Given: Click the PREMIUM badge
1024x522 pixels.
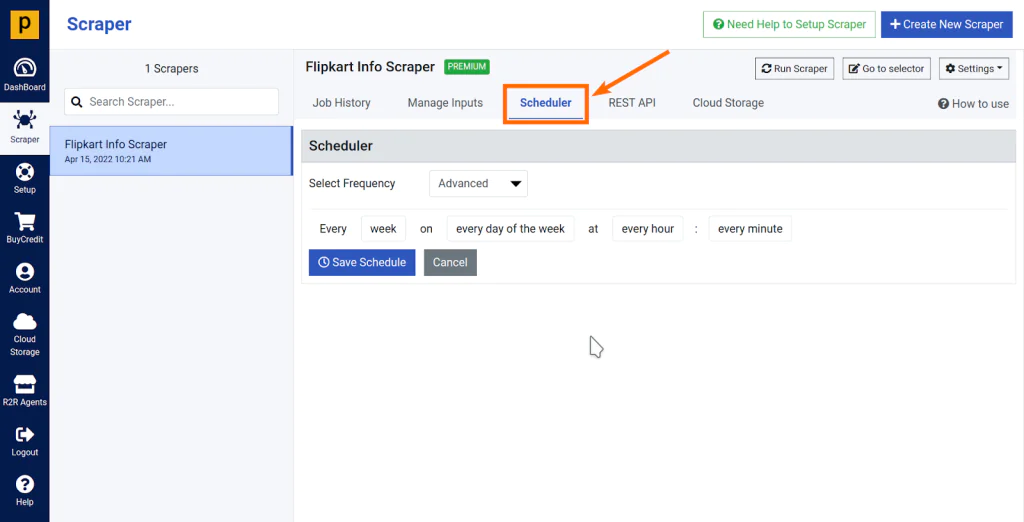Looking at the screenshot, I should (x=467, y=67).
